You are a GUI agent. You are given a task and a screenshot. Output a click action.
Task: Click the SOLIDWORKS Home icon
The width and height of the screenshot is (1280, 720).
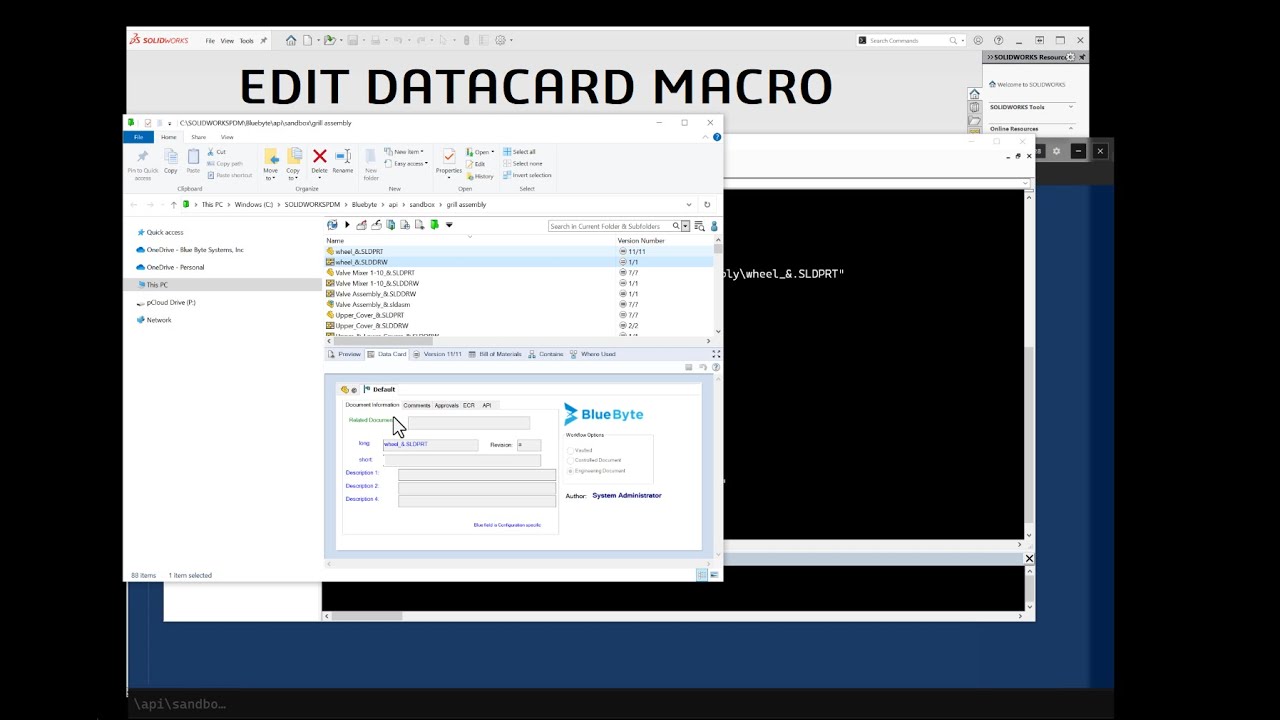(291, 41)
